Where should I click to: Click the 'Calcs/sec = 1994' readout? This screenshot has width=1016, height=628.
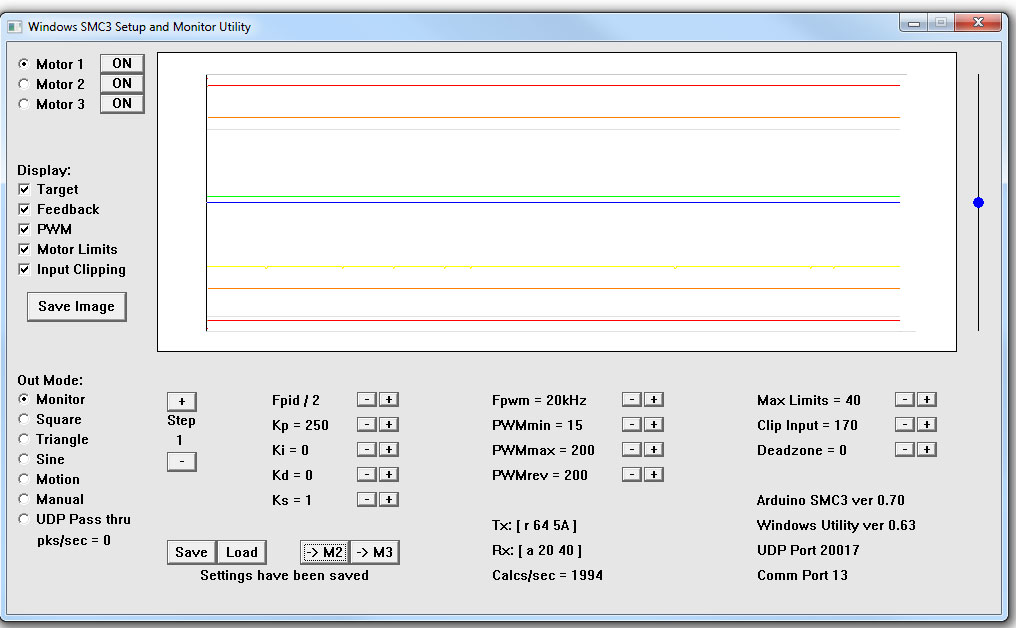coord(548,576)
